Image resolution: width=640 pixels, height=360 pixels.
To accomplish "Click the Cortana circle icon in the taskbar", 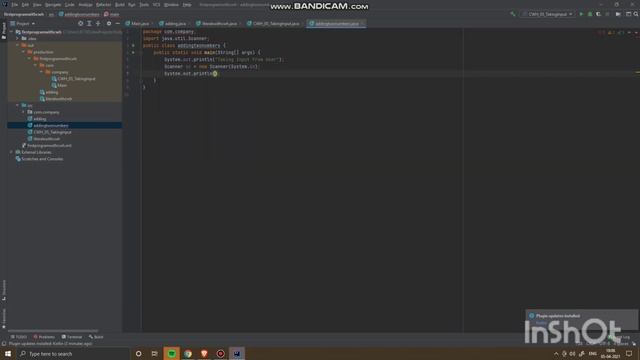I will tap(138, 353).
